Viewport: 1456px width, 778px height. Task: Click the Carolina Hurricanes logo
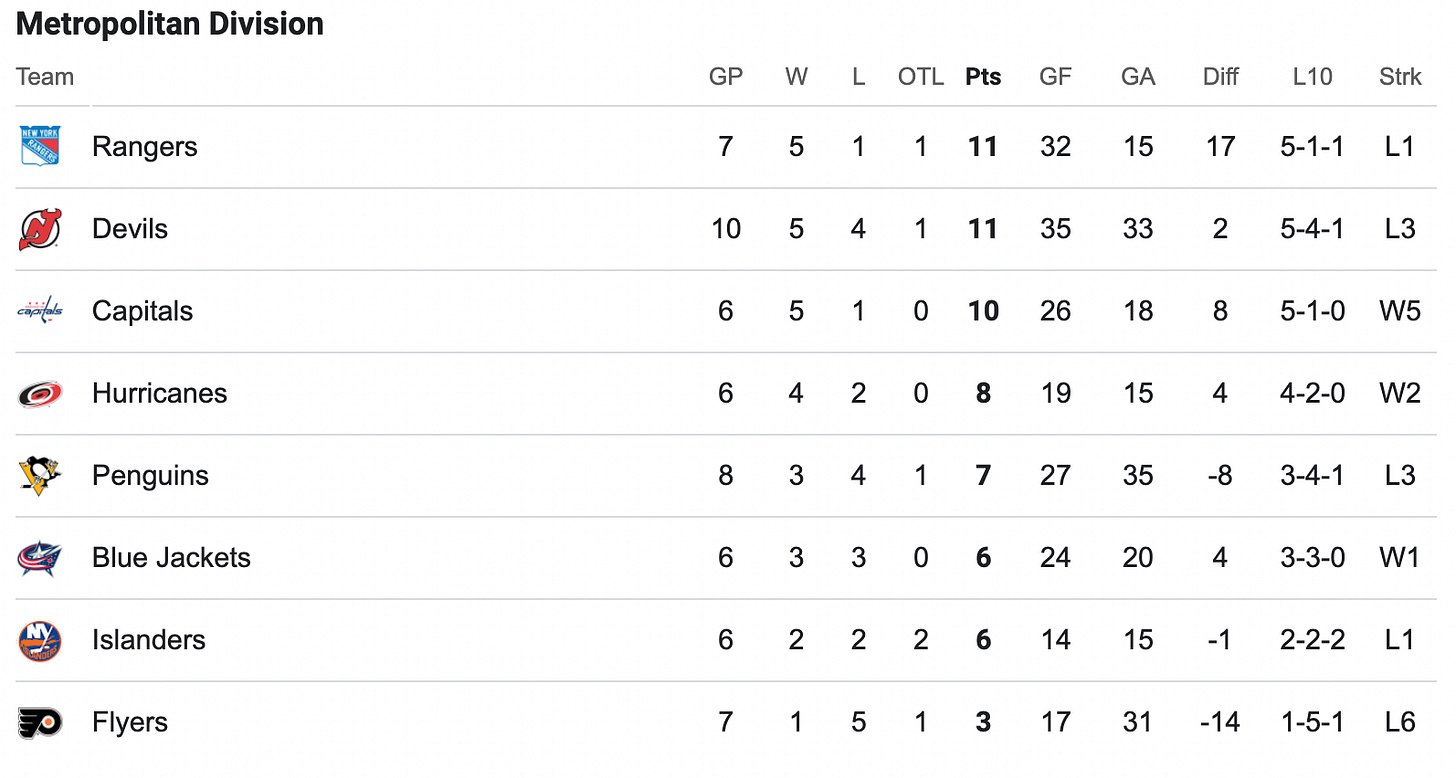(40, 394)
